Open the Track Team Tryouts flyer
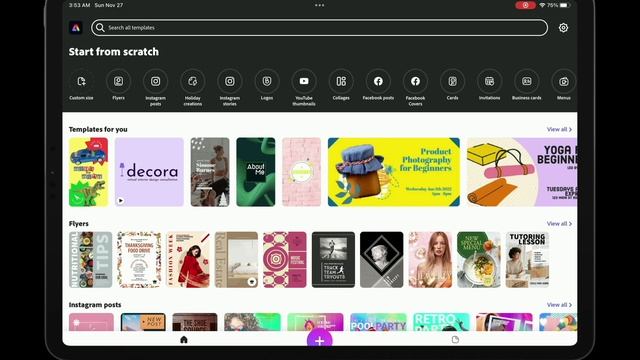 333,260
